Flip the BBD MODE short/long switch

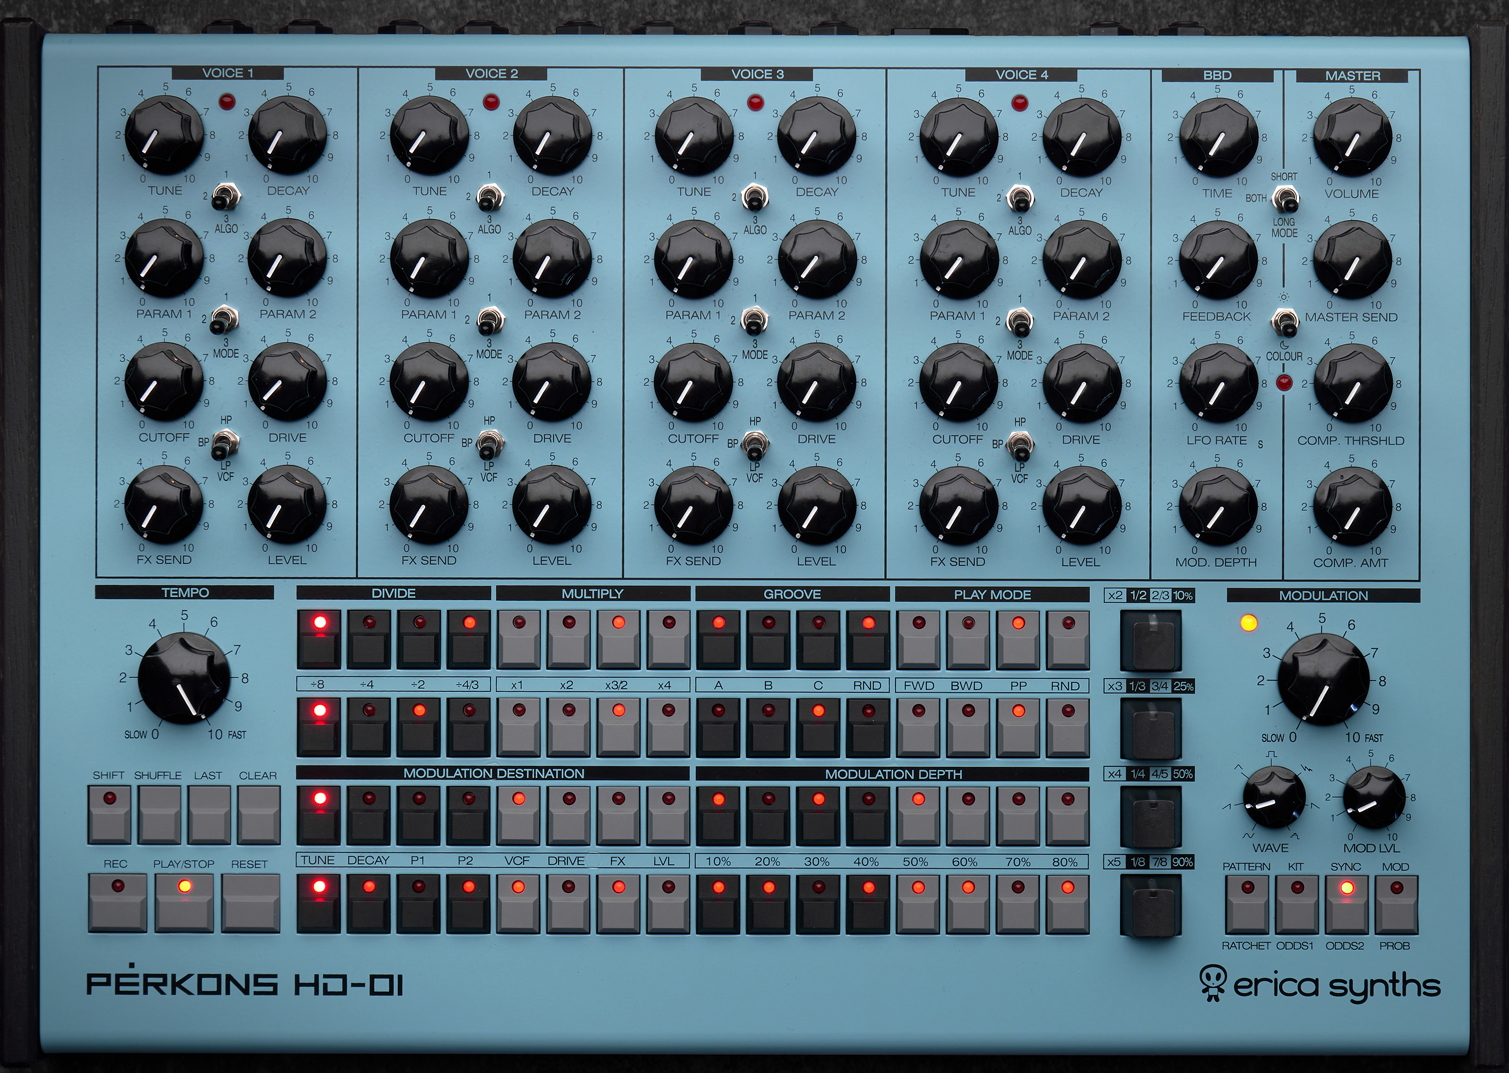(1285, 198)
